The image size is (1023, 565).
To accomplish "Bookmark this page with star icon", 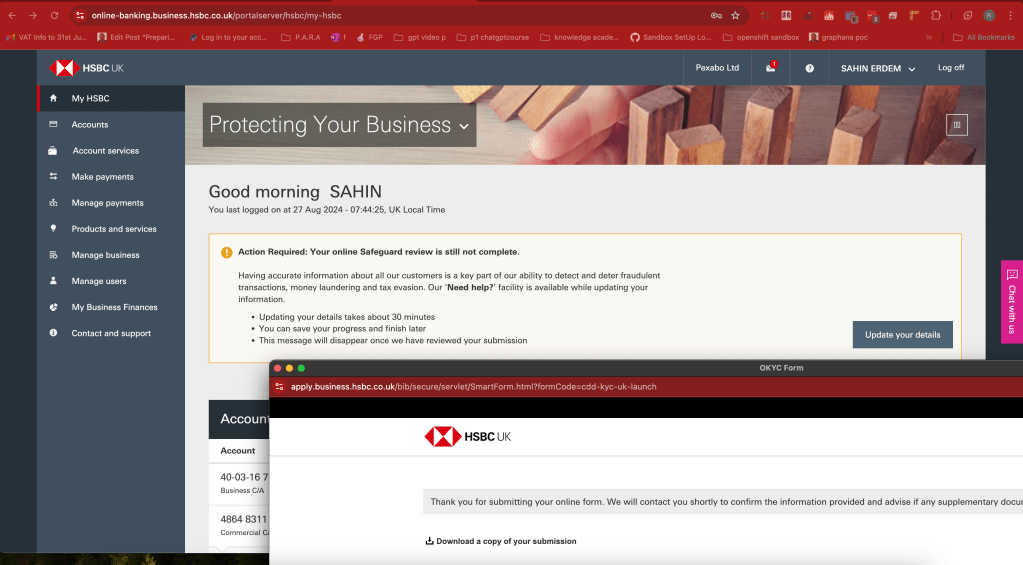I will click(x=735, y=16).
